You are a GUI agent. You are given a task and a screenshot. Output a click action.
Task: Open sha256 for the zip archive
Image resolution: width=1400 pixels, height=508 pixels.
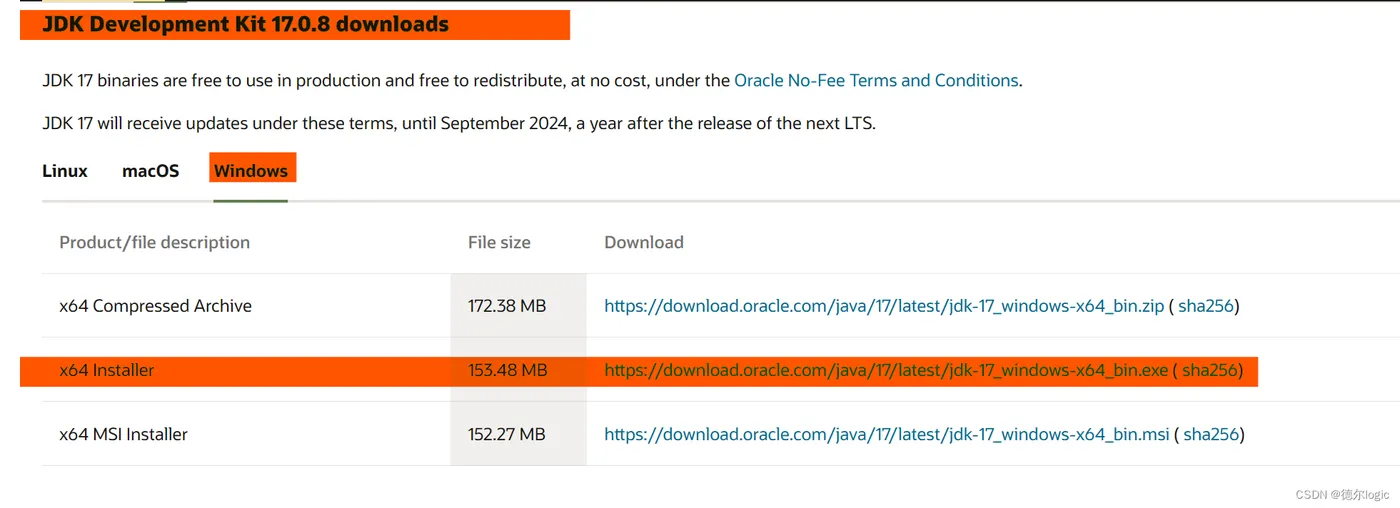tap(1206, 306)
